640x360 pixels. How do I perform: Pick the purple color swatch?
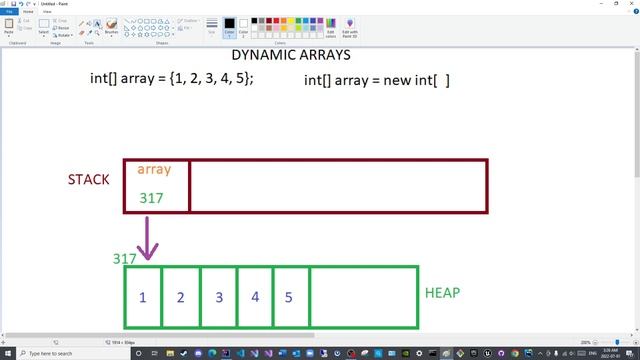tap(320, 20)
